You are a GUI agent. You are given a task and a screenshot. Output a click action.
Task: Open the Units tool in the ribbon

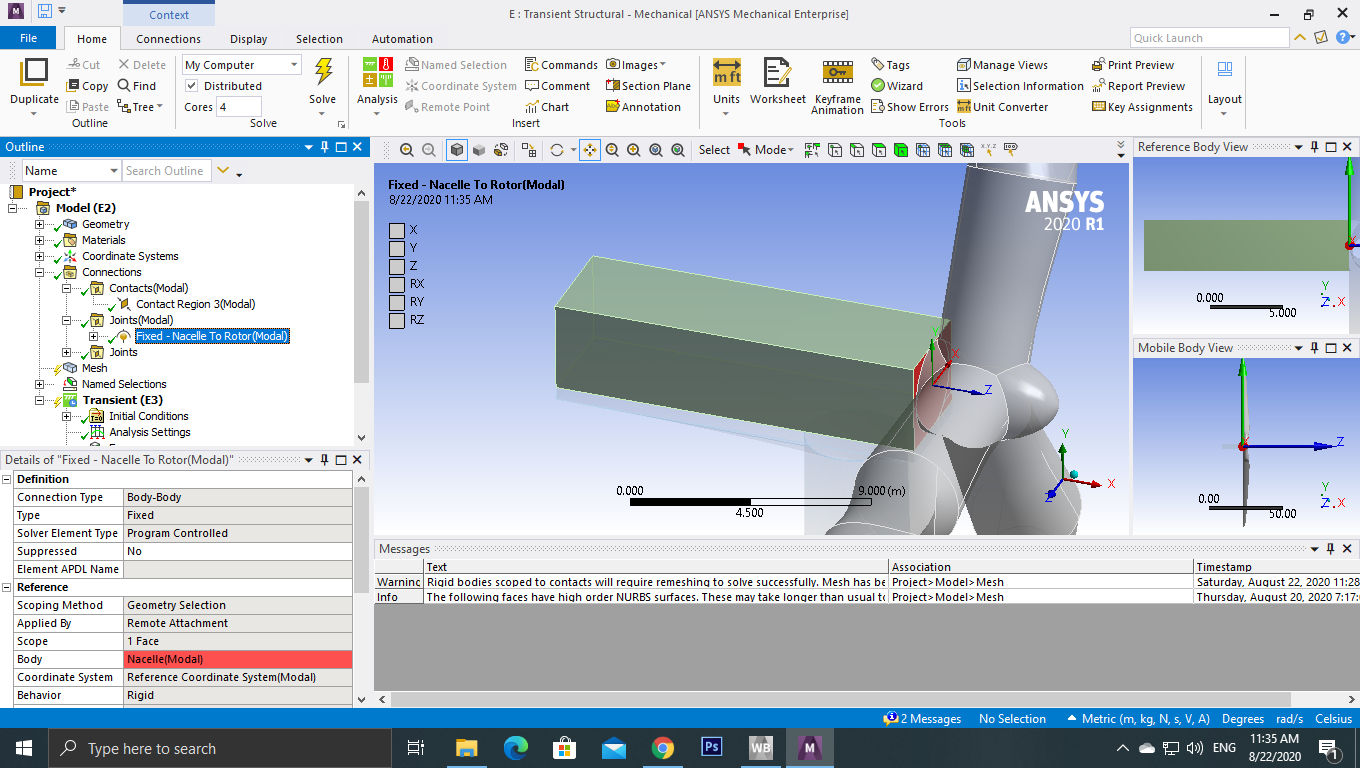pos(726,74)
